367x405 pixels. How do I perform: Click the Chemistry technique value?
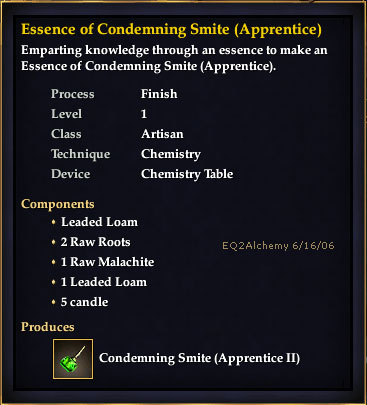click(171, 154)
